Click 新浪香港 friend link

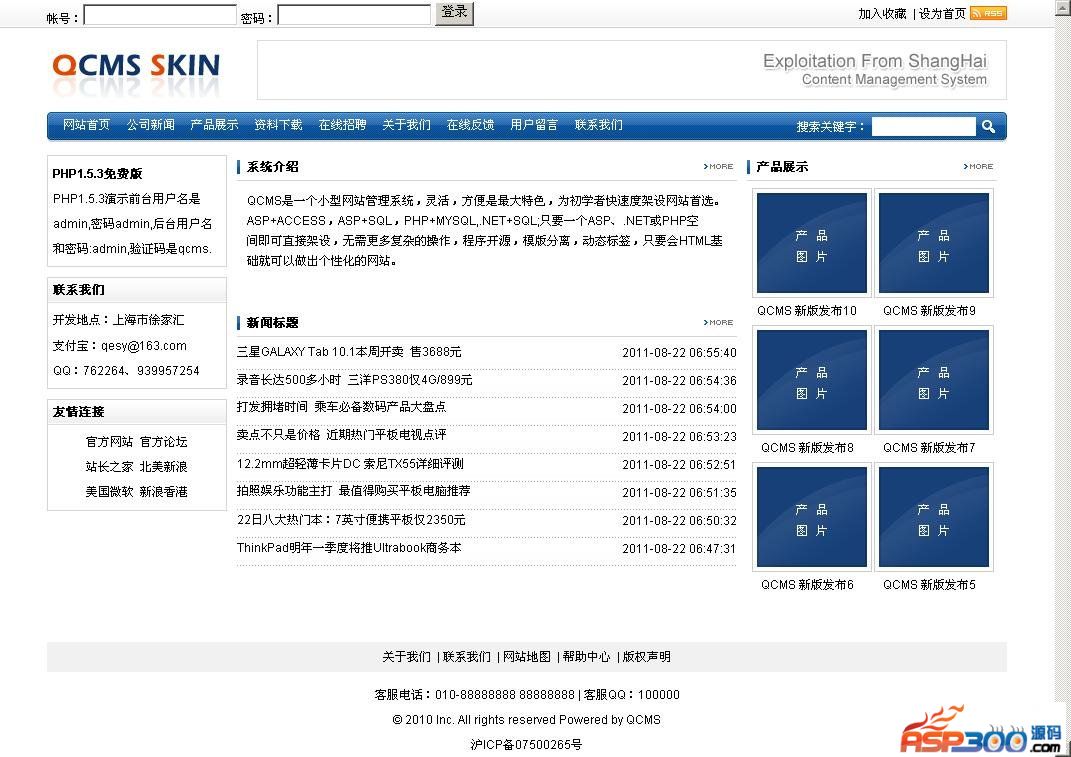click(163, 492)
